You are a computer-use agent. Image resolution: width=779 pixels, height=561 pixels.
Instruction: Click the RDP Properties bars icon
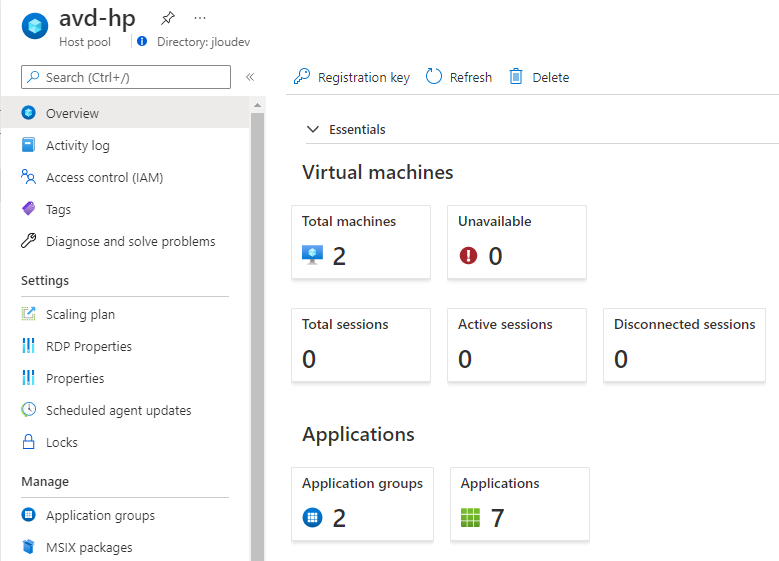tap(28, 345)
